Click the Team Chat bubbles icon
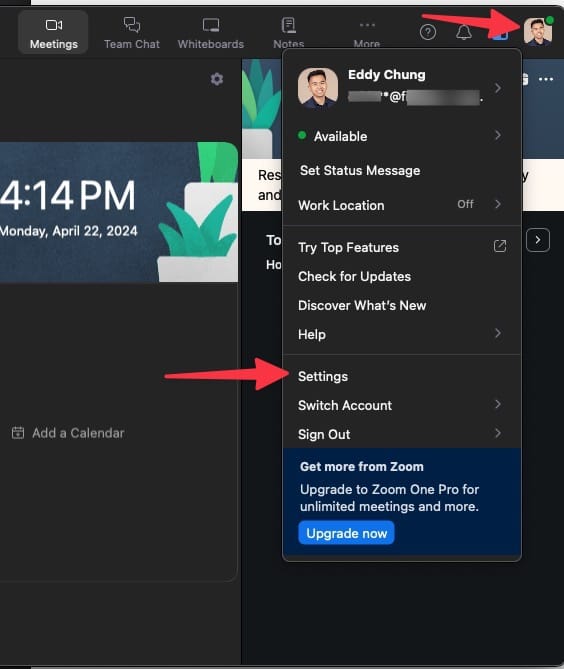The image size is (564, 669). [x=132, y=25]
